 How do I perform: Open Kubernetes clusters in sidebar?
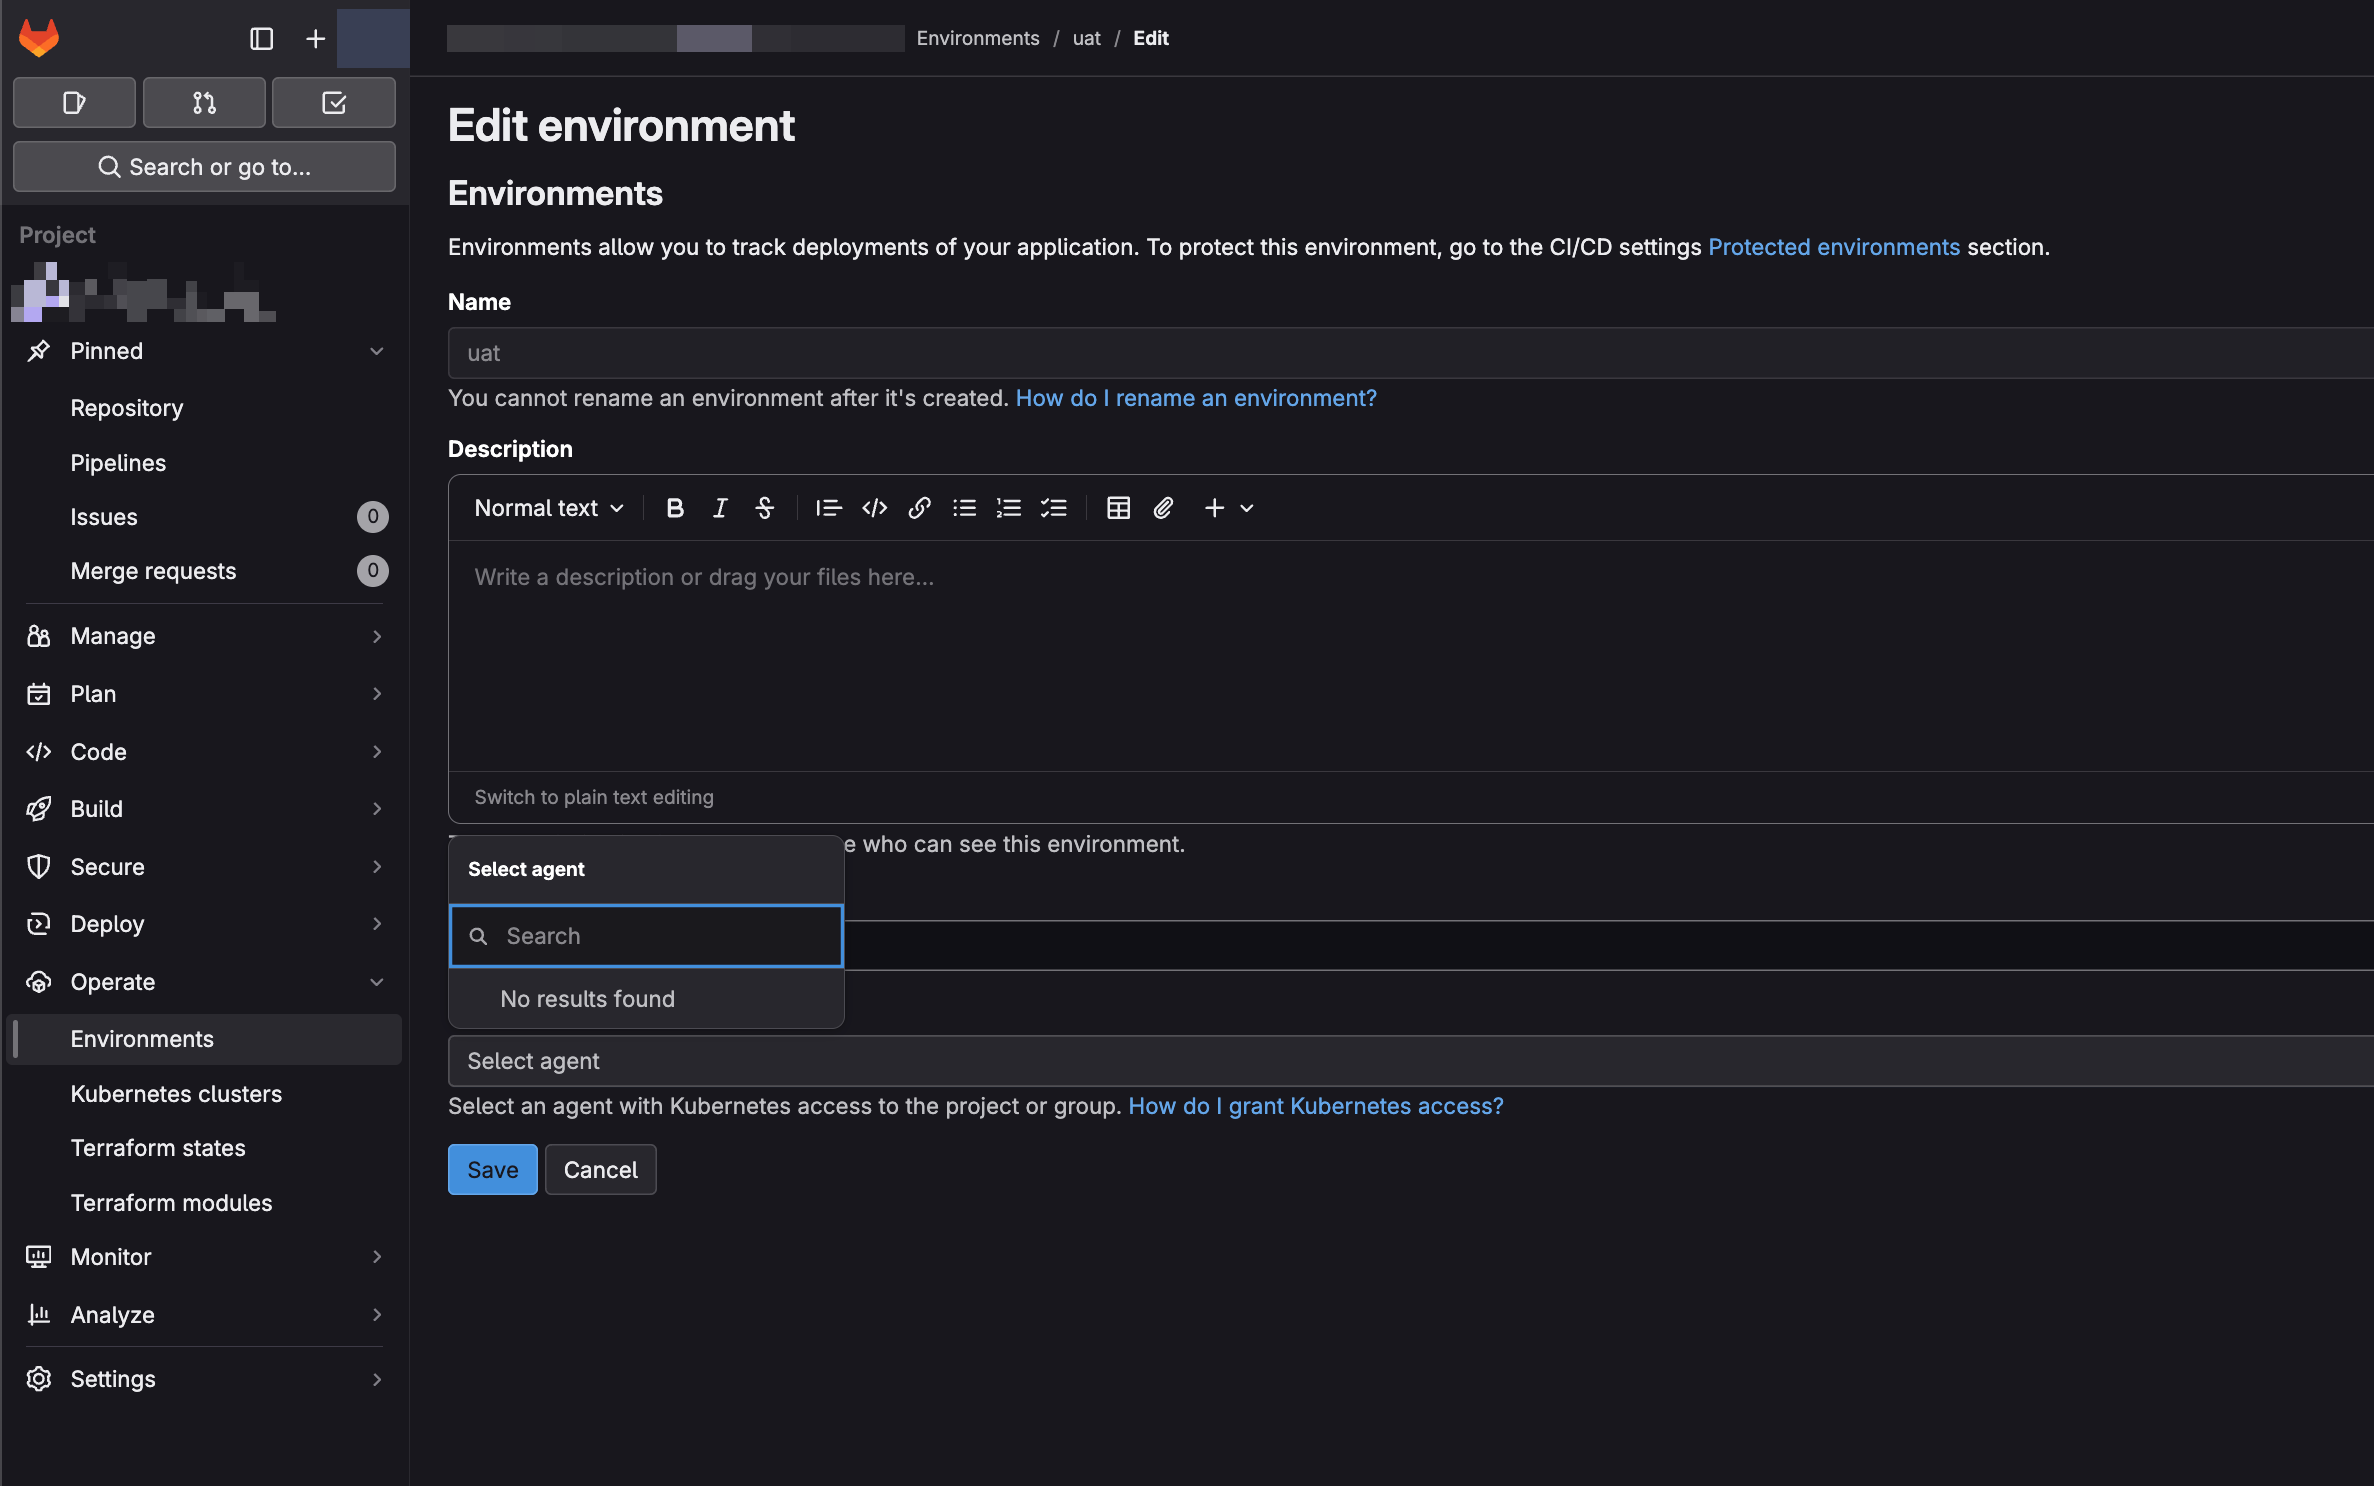tap(176, 1094)
